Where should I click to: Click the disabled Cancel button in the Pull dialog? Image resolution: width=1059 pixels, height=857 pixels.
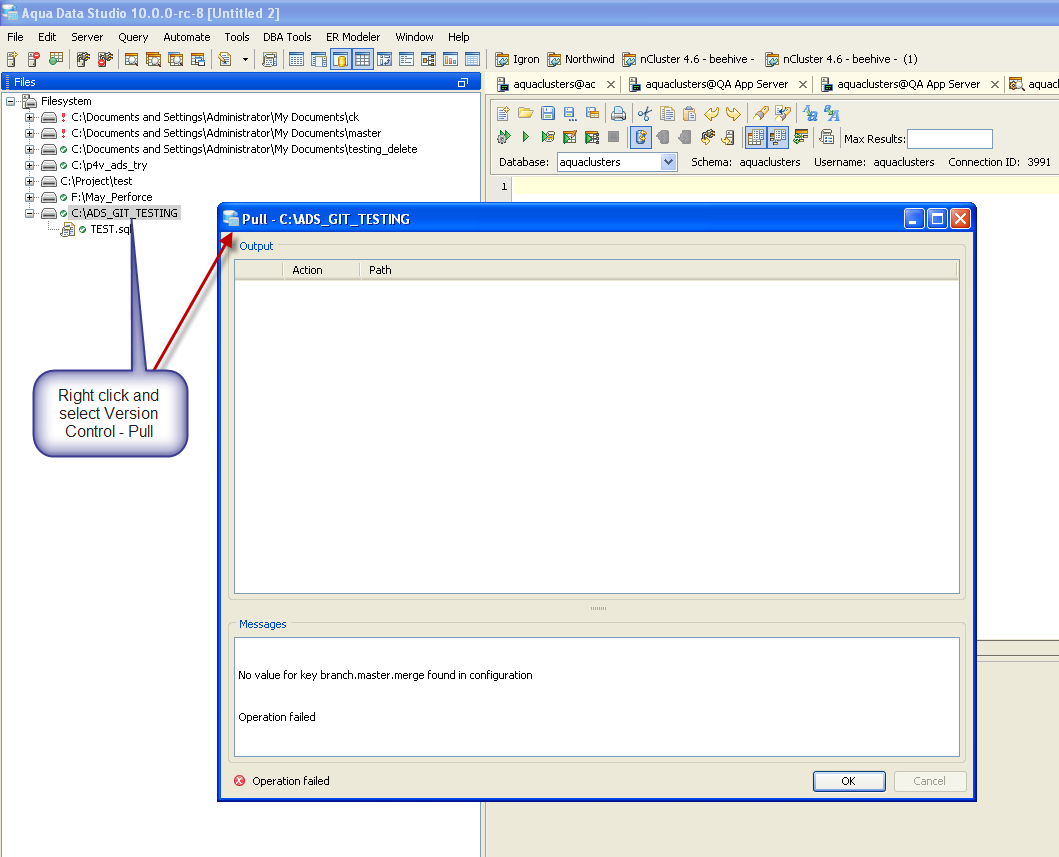click(x=930, y=781)
